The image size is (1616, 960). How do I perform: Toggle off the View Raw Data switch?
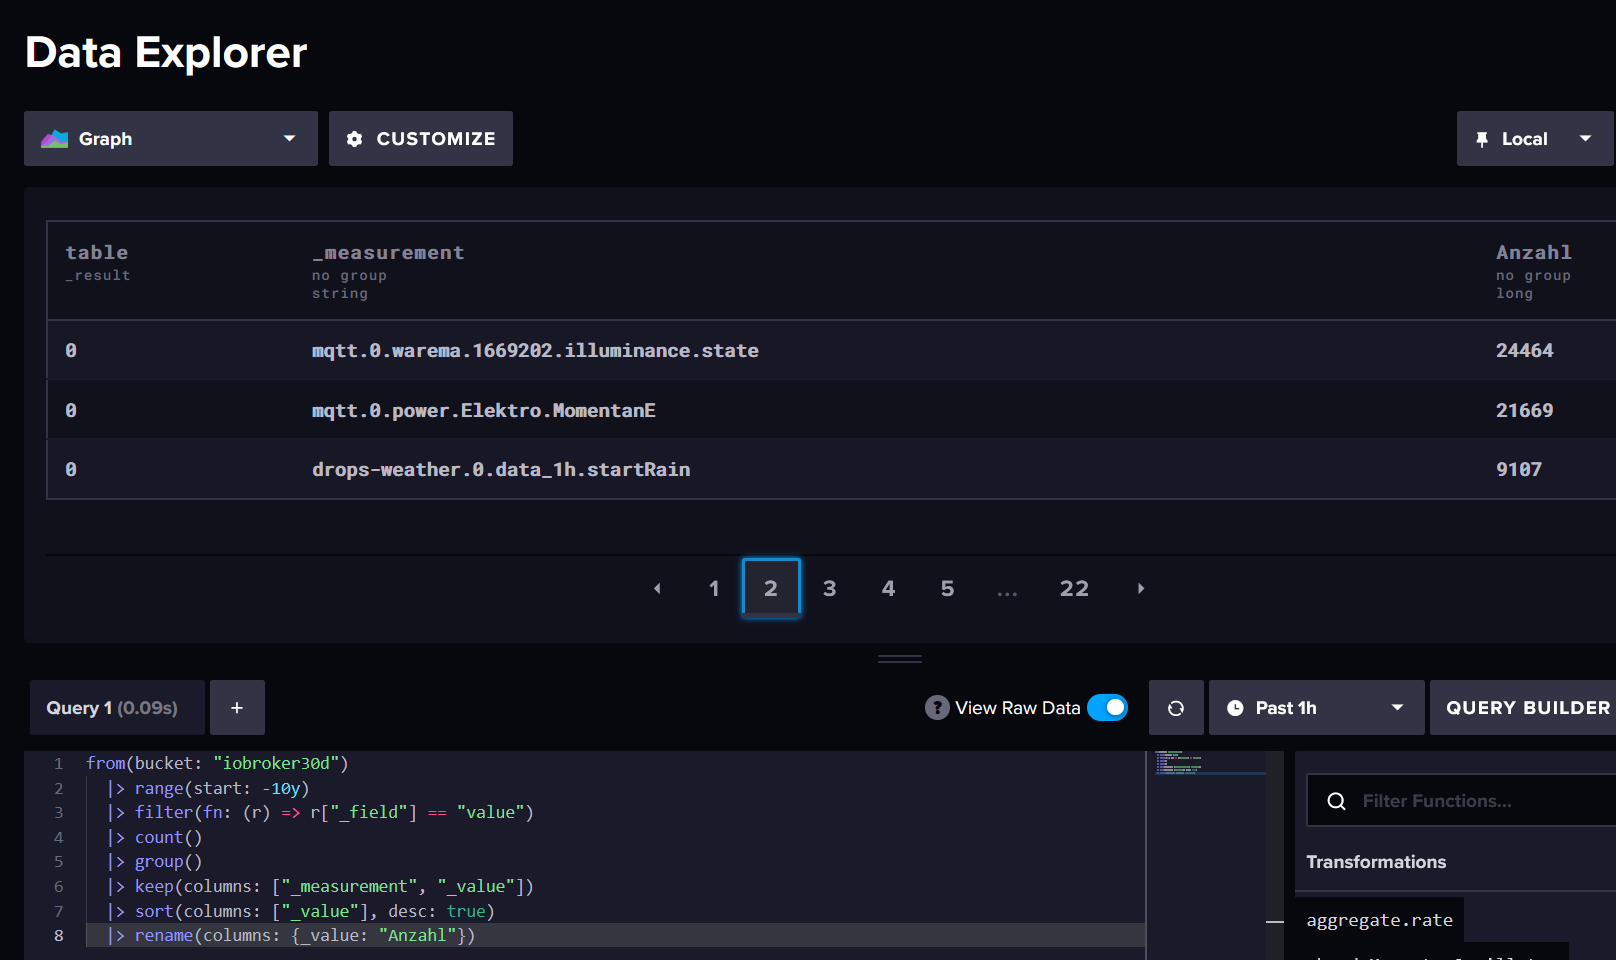(x=1107, y=708)
